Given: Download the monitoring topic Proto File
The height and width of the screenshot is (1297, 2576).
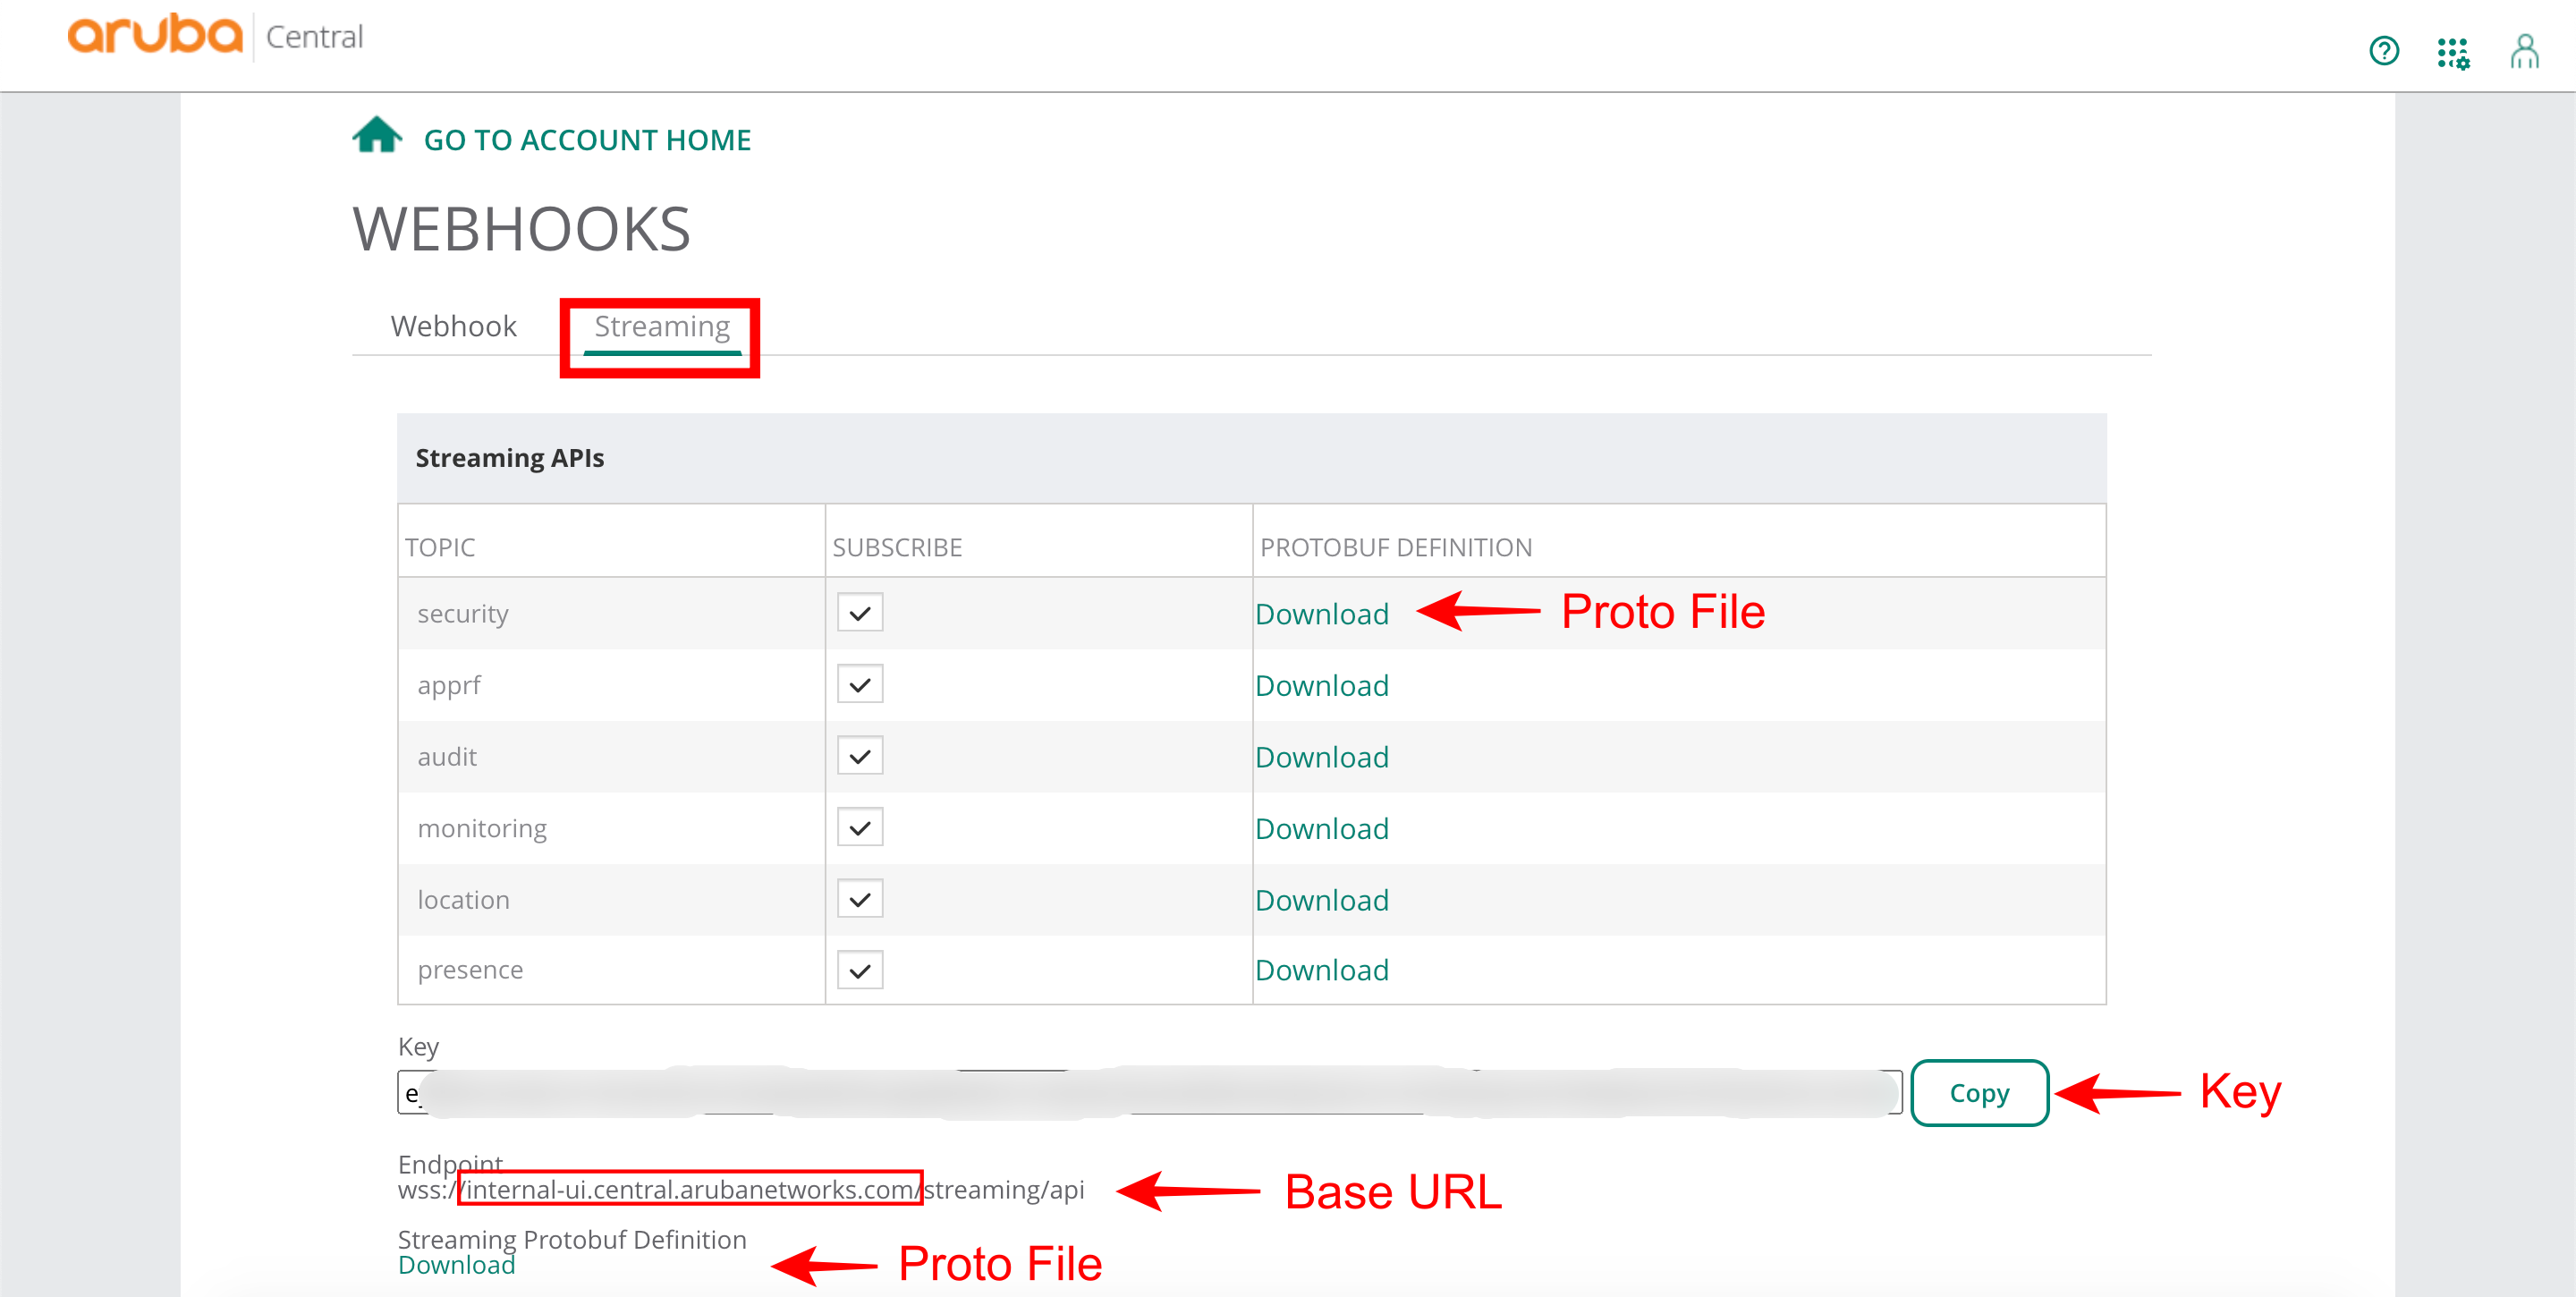Looking at the screenshot, I should tap(1323, 826).
